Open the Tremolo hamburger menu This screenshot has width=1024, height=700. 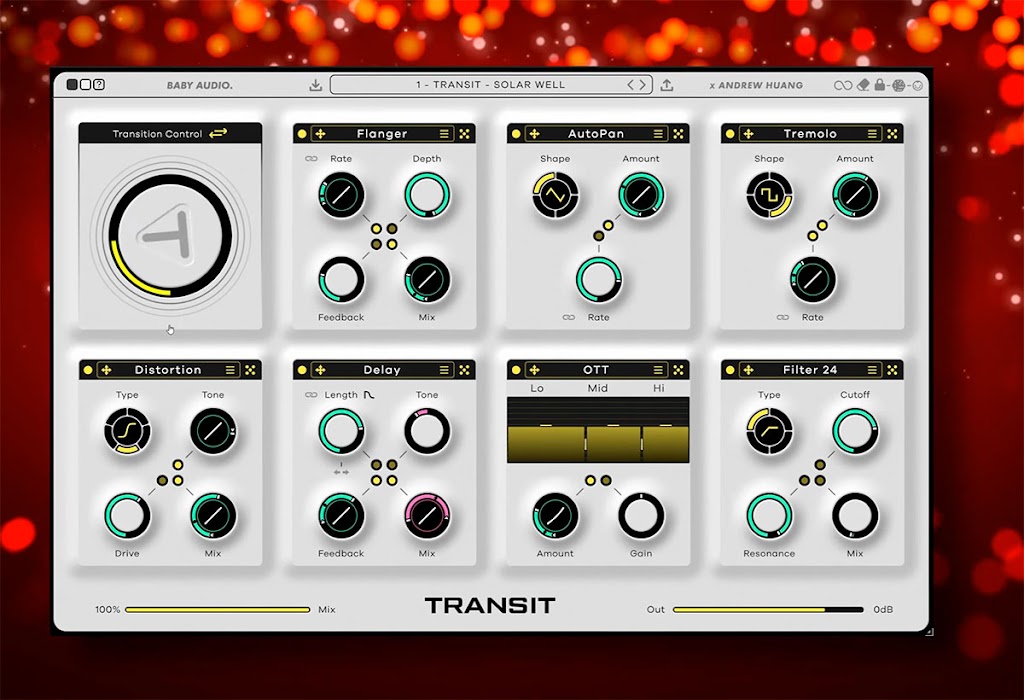[872, 134]
